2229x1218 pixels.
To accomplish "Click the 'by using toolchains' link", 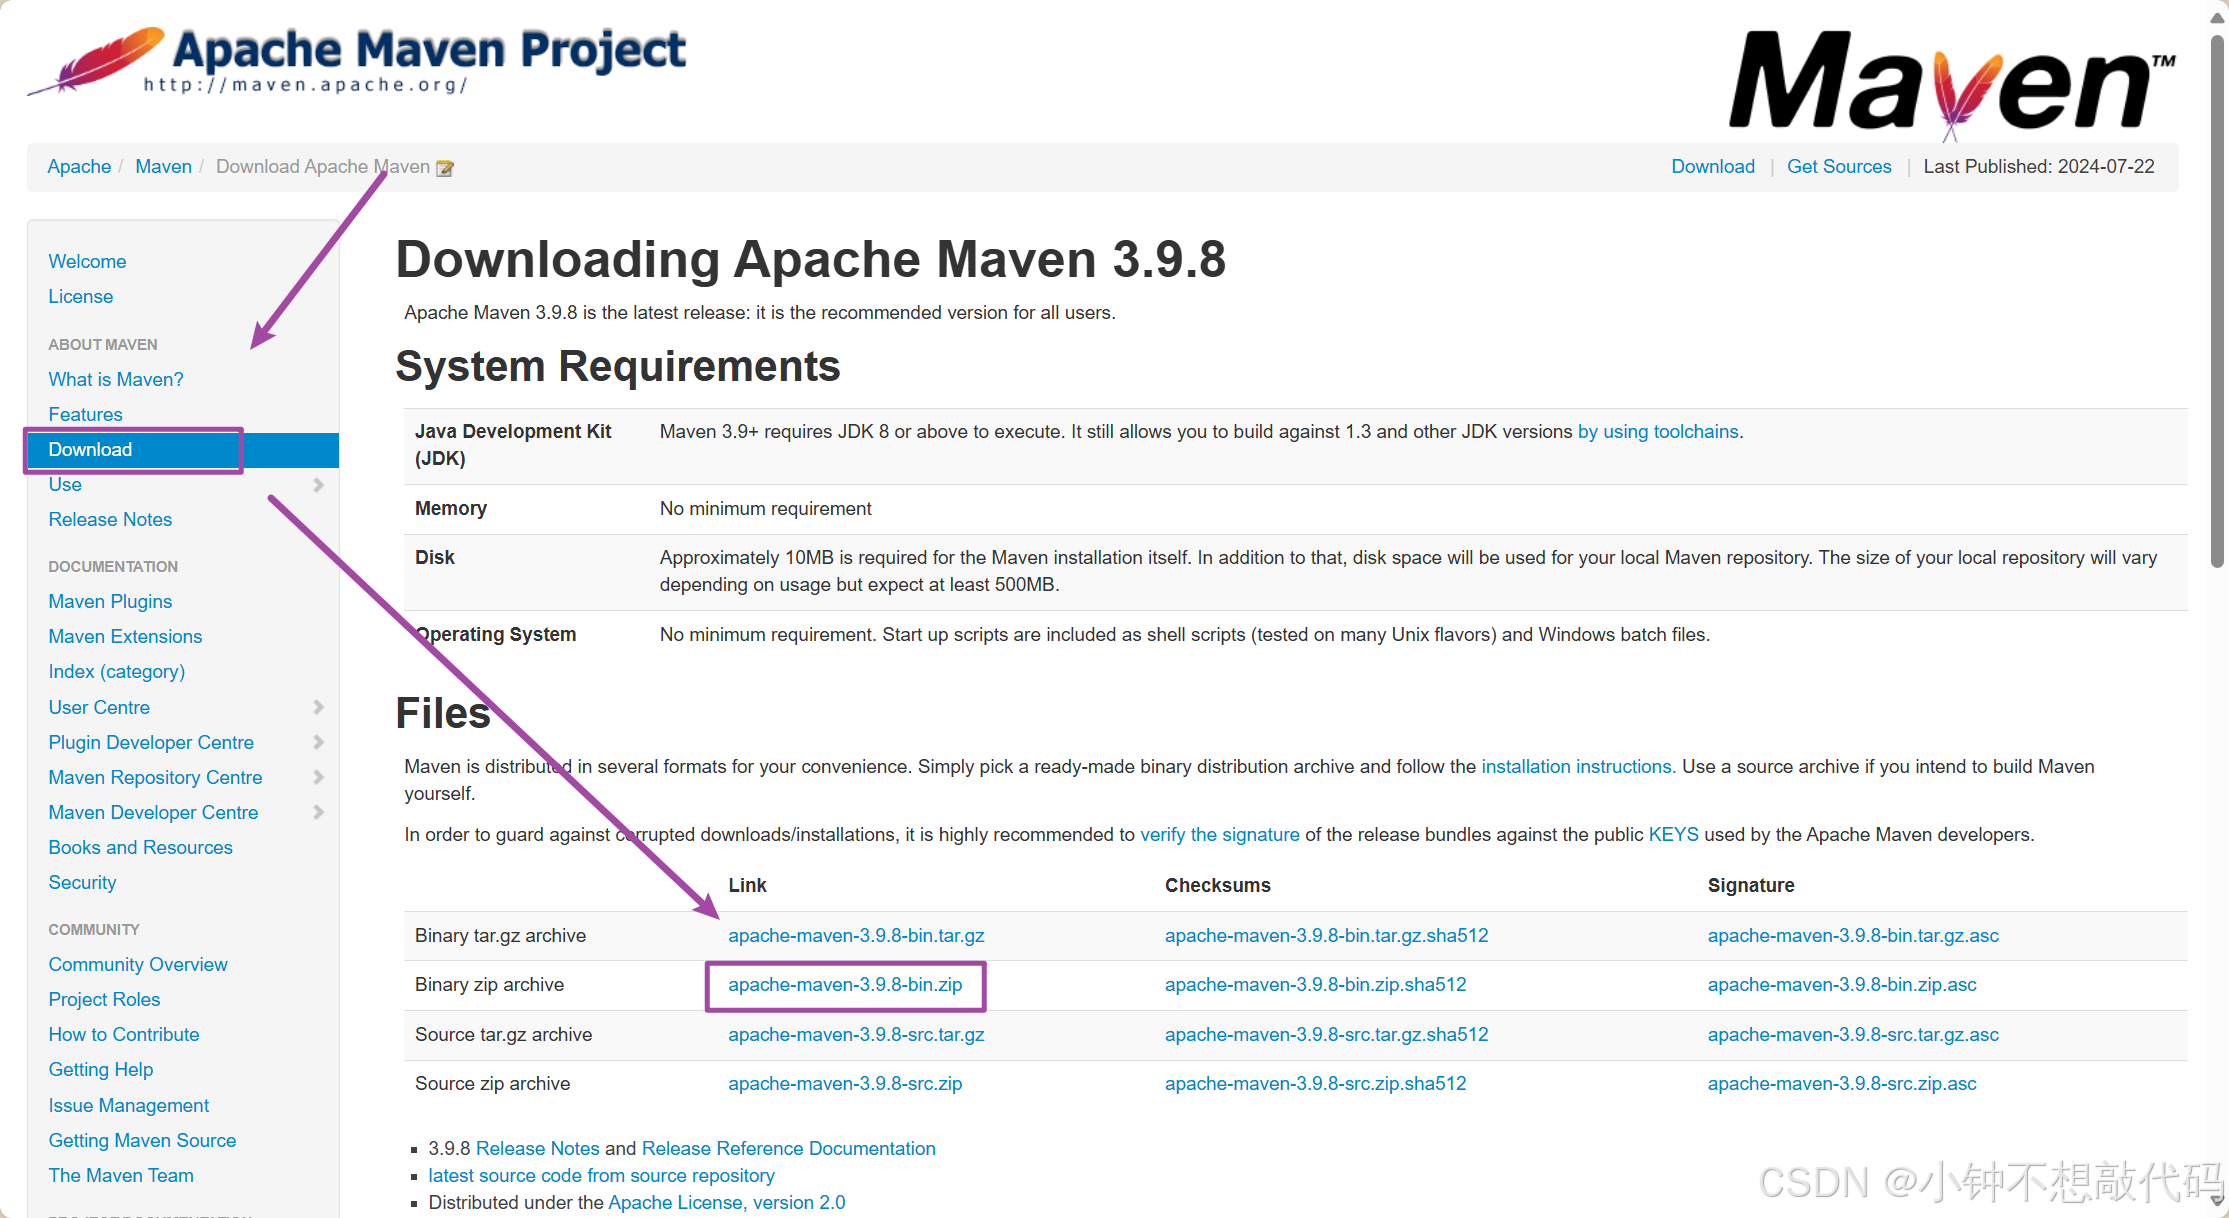I will click(x=1658, y=432).
